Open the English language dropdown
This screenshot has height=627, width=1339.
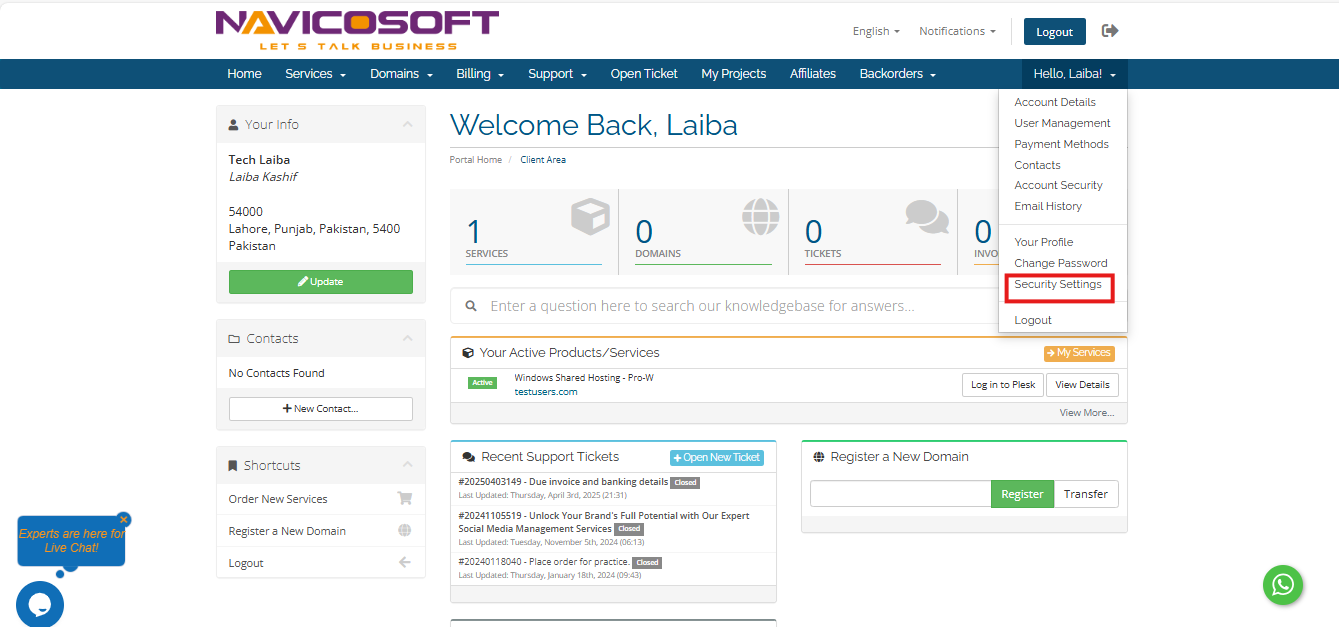876,31
